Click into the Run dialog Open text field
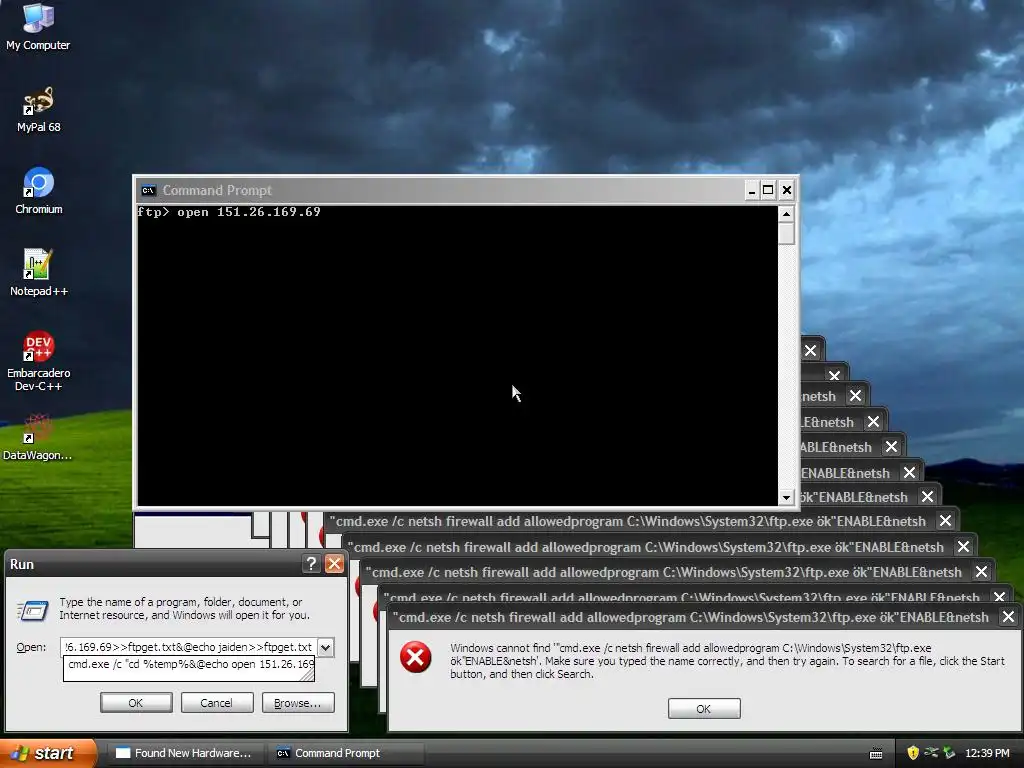 [x=188, y=647]
